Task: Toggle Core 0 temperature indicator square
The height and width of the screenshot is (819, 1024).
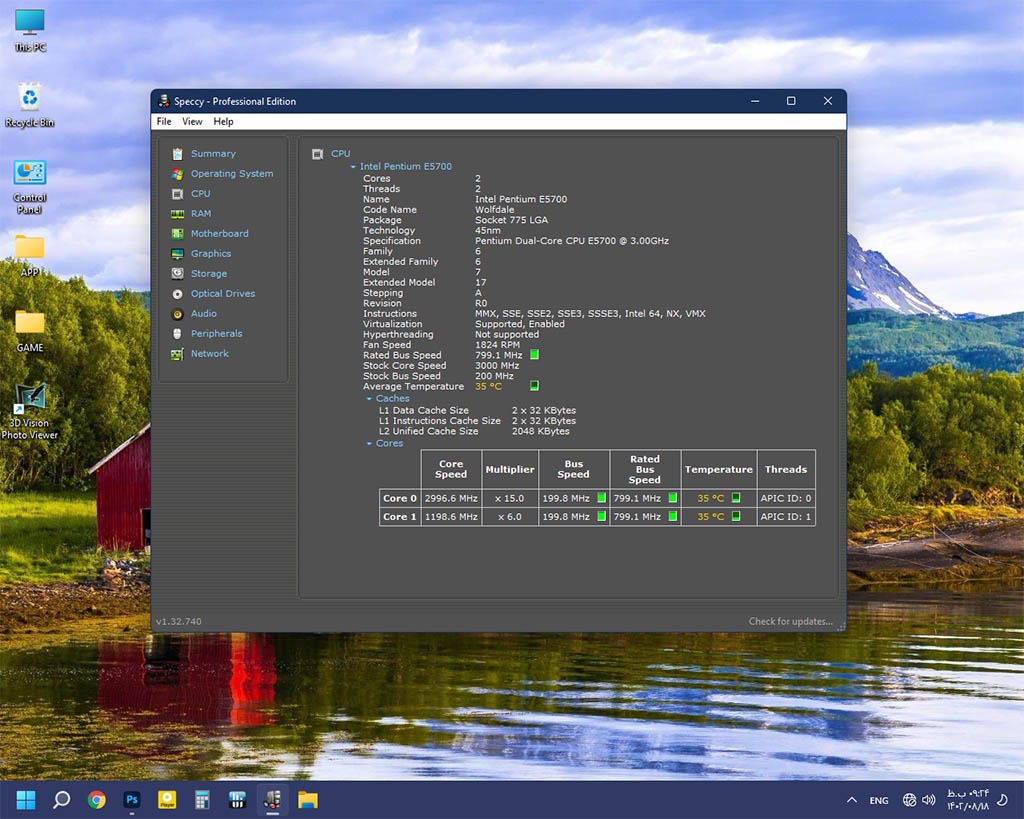Action: [x=737, y=498]
